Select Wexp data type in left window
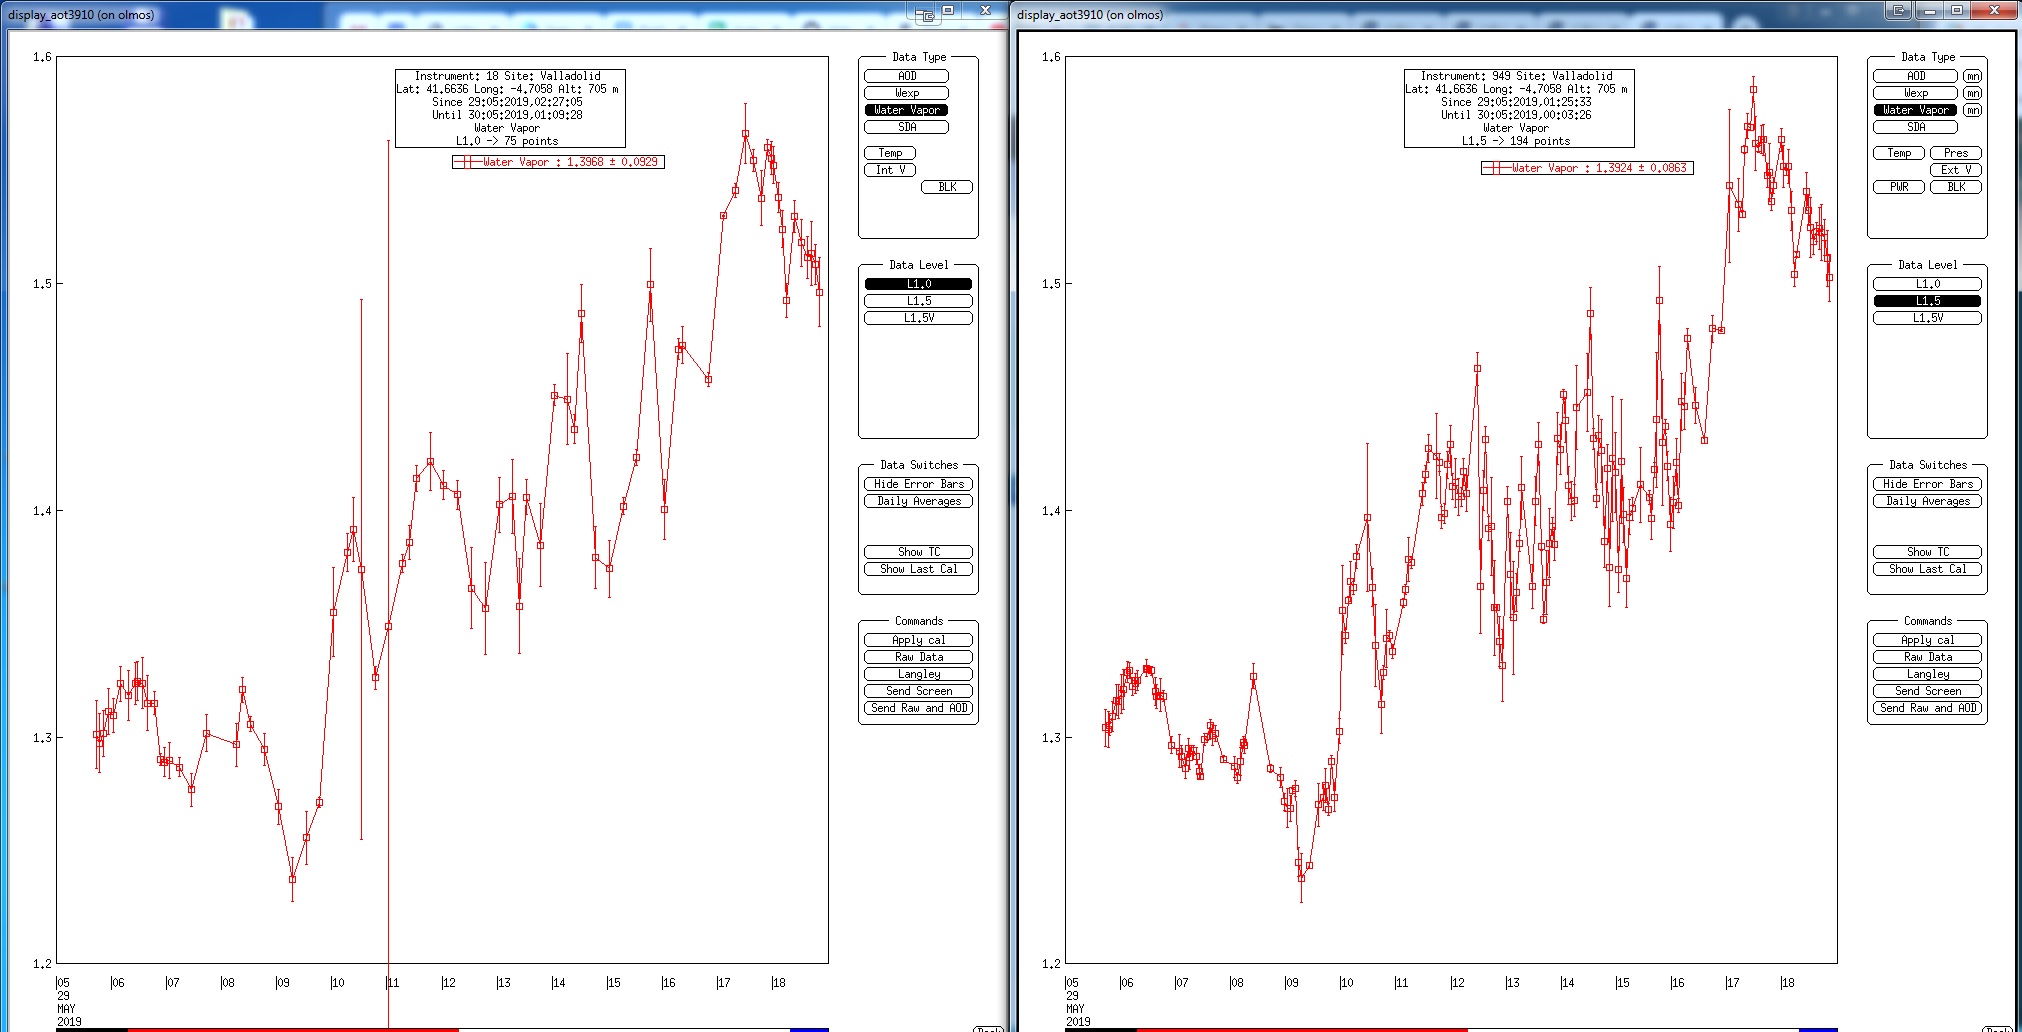2022x1032 pixels. pyautogui.click(x=906, y=93)
